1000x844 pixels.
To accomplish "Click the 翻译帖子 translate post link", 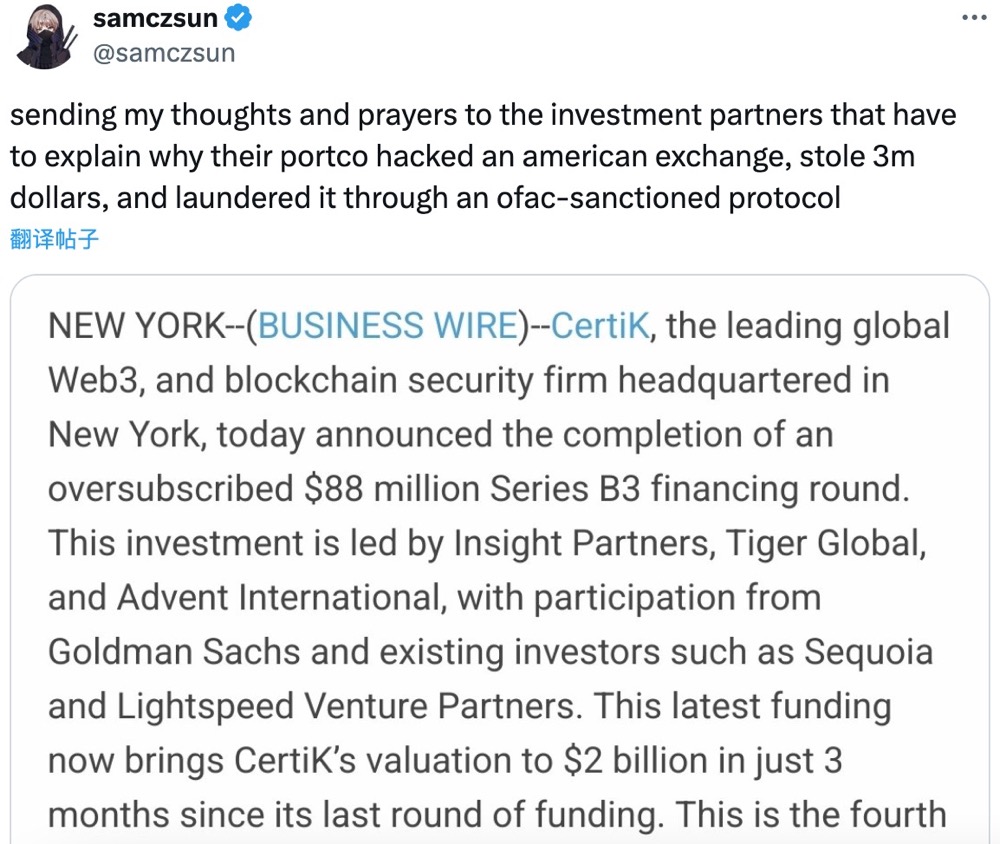I will pos(54,240).
